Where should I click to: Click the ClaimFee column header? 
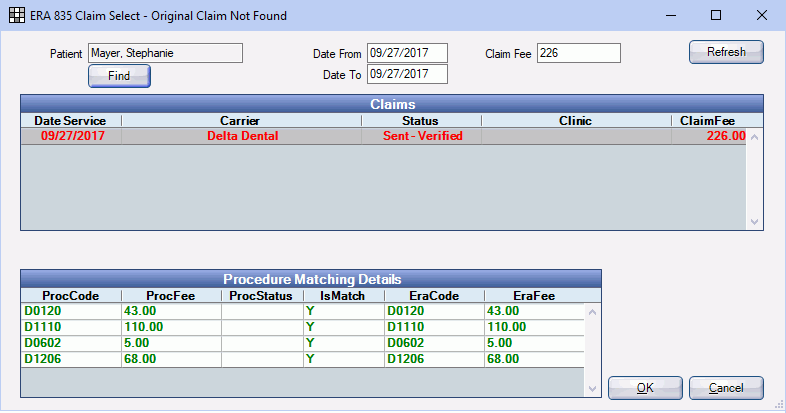[x=707, y=121]
